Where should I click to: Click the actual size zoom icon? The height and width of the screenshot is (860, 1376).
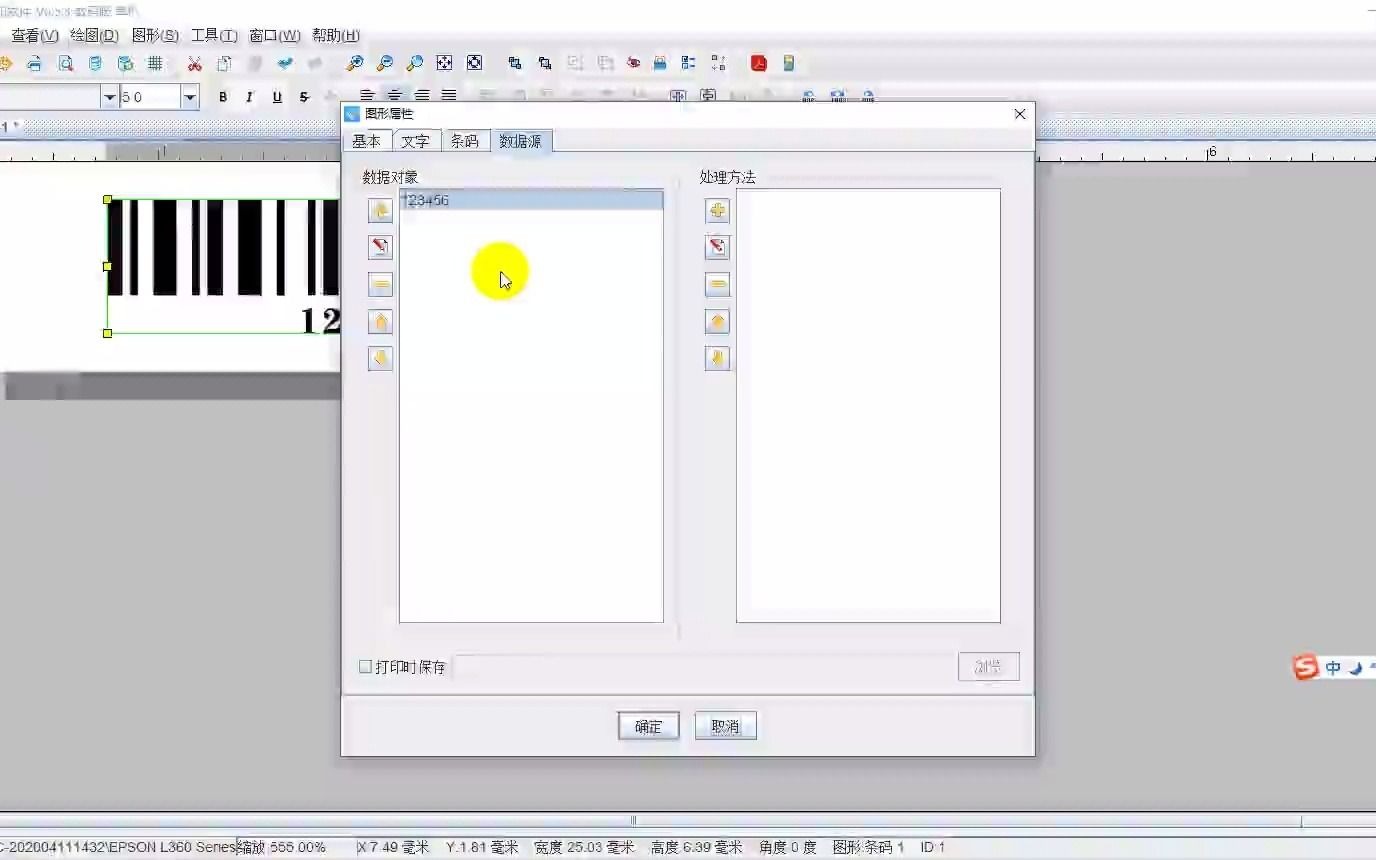pyautogui.click(x=474, y=63)
